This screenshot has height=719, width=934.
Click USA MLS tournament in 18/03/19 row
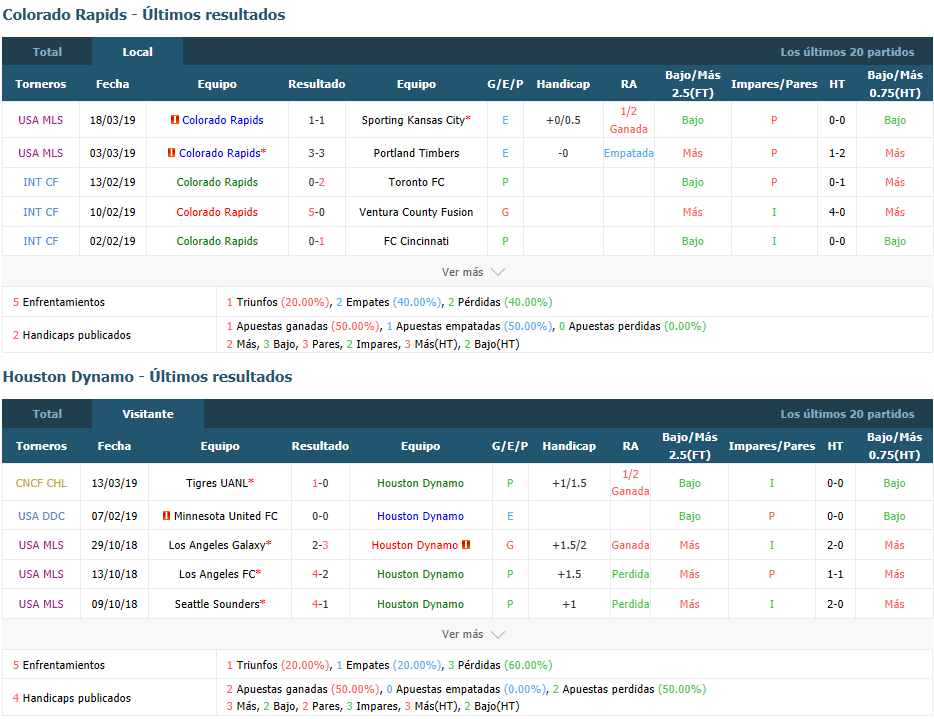click(41, 120)
